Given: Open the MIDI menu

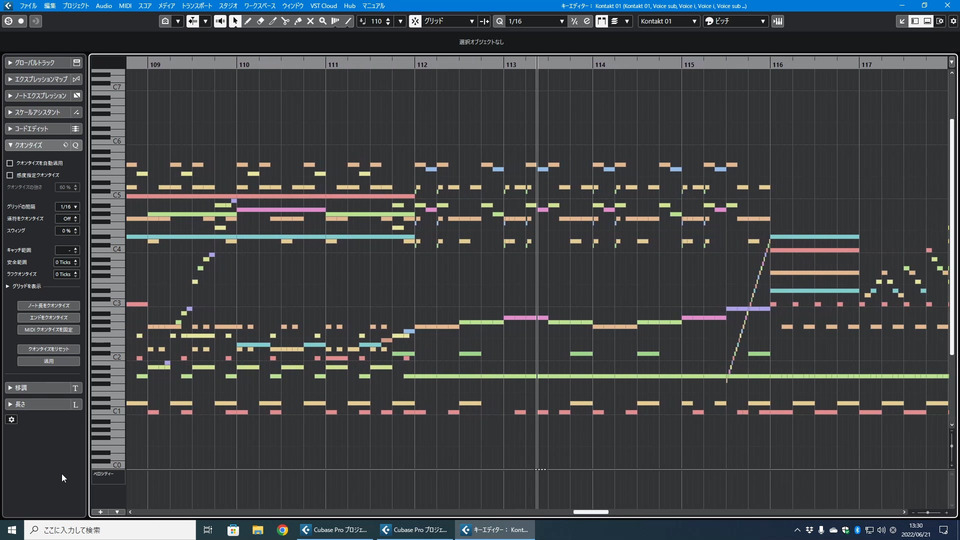Looking at the screenshot, I should pos(125,6).
